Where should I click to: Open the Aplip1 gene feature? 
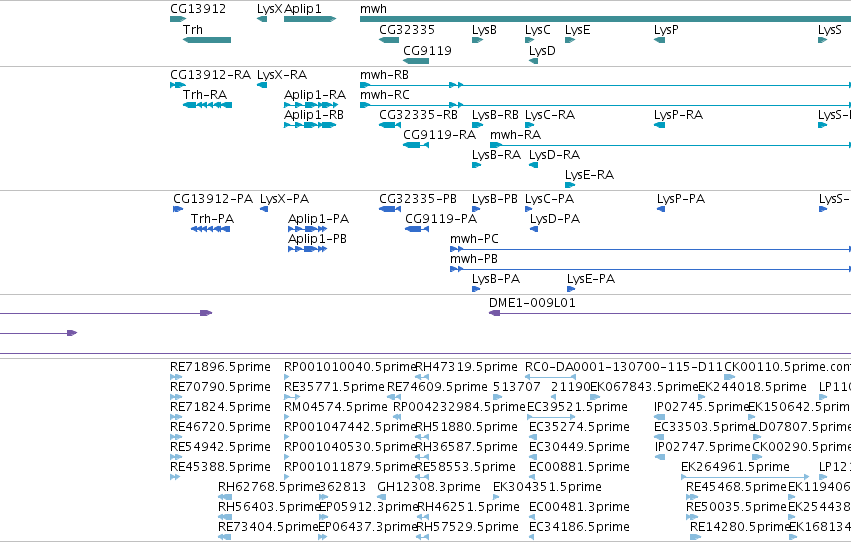310,19
